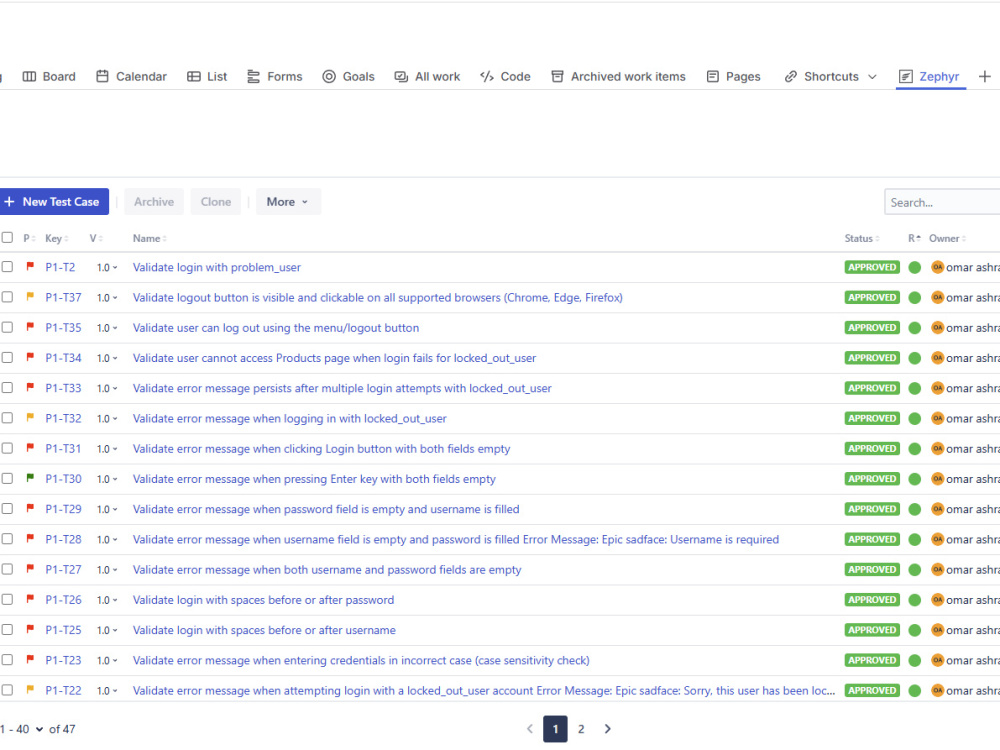1000x750 pixels.
Task: Open the Board tab
Action: coord(49,77)
